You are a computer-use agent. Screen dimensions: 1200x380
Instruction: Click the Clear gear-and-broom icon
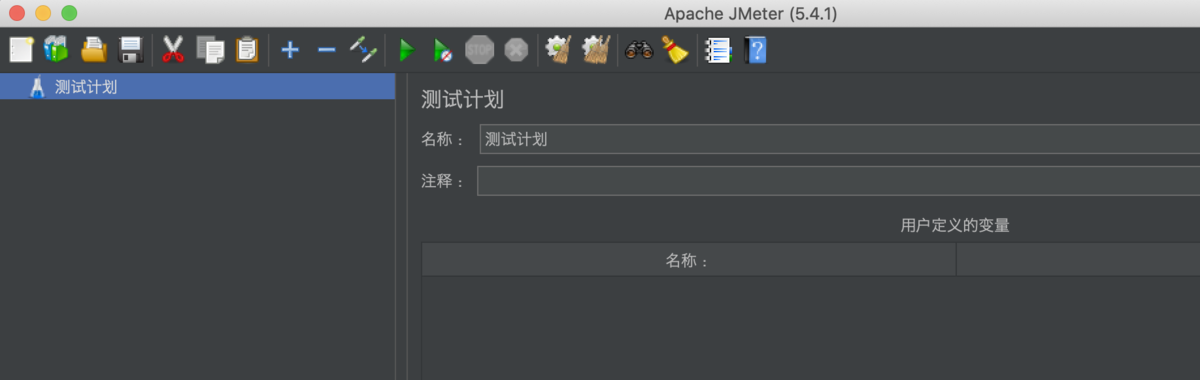(x=558, y=49)
